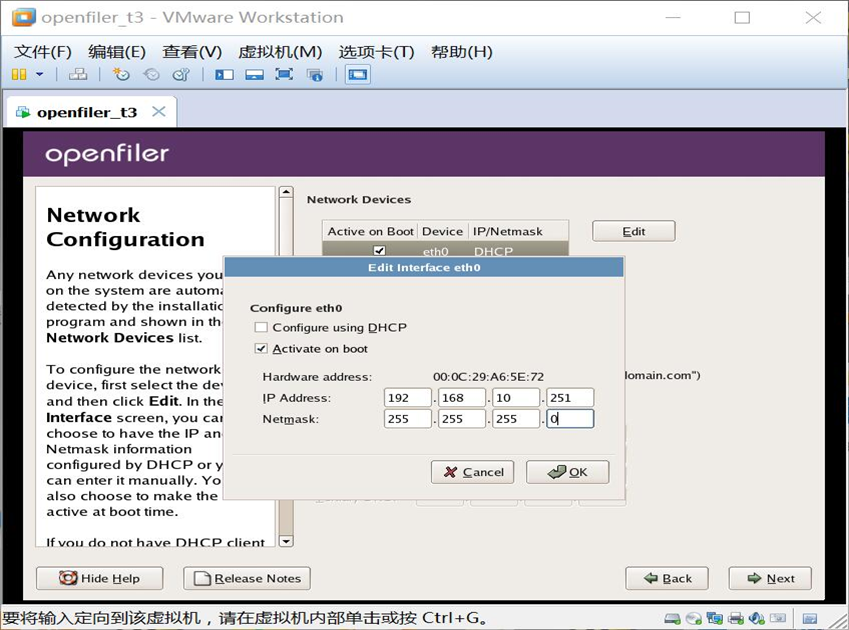Image resolution: width=849 pixels, height=630 pixels.
Task: Open the 选项卡(T) menu
Action: tap(376, 52)
